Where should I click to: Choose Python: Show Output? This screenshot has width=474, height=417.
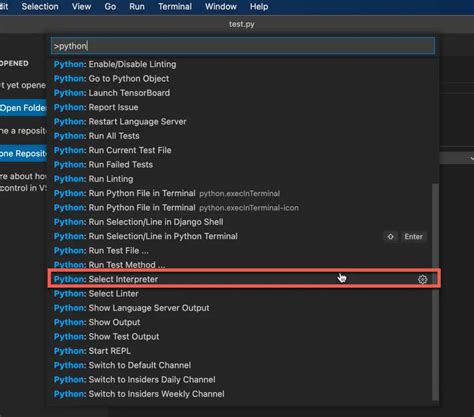pos(243,322)
